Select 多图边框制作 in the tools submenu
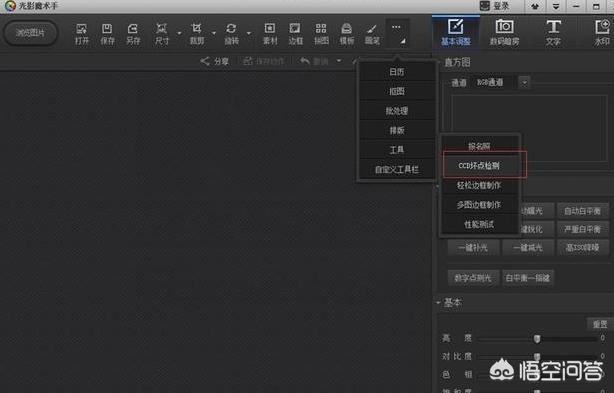This screenshot has height=393, width=614. click(479, 205)
